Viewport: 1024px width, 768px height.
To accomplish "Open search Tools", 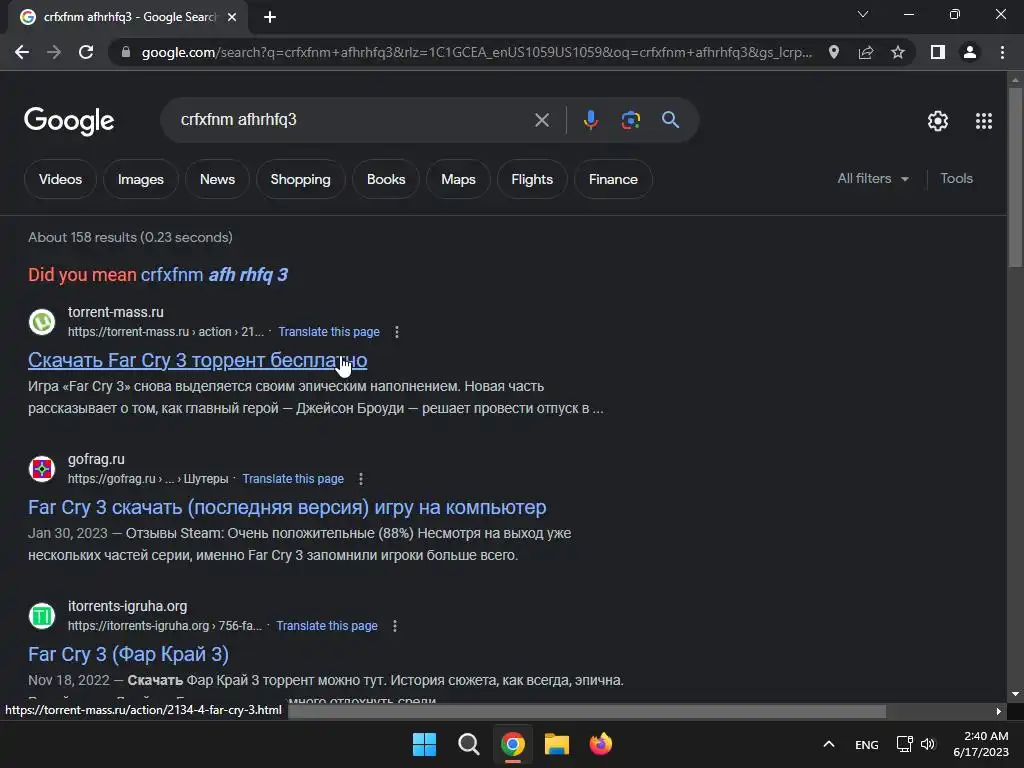I will [x=956, y=178].
